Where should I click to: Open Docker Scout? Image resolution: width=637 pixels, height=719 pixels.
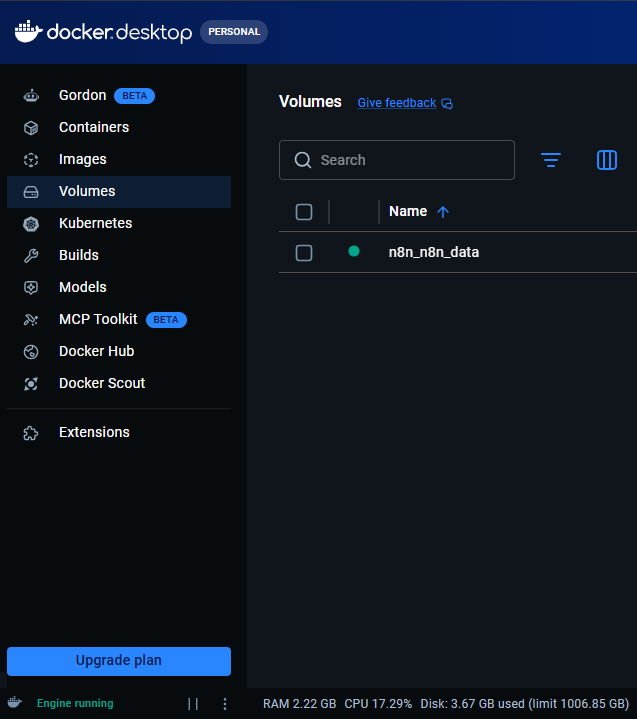pos(119,383)
